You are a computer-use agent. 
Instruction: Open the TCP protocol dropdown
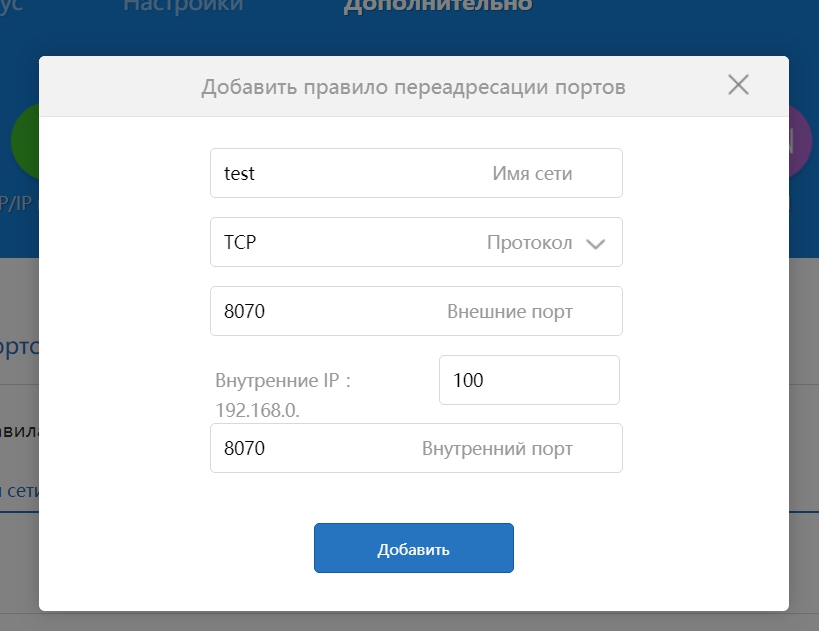[415, 242]
